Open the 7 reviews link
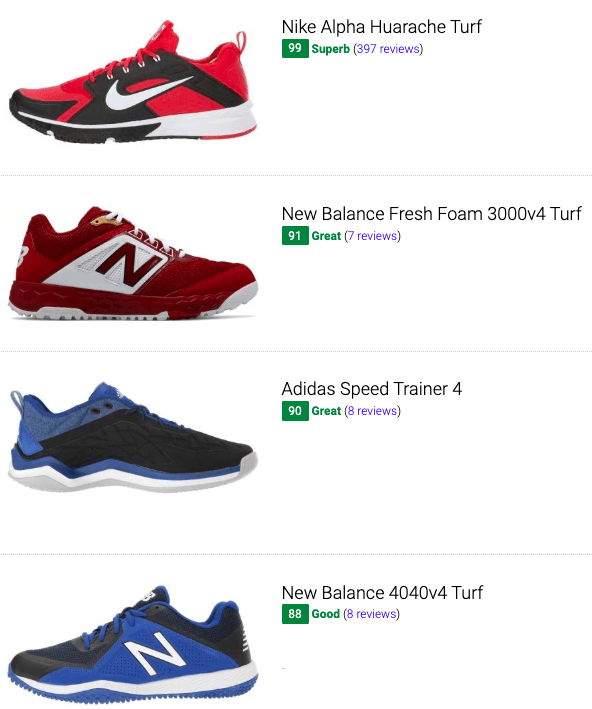Image resolution: width=592 pixels, height=709 pixels. point(372,236)
